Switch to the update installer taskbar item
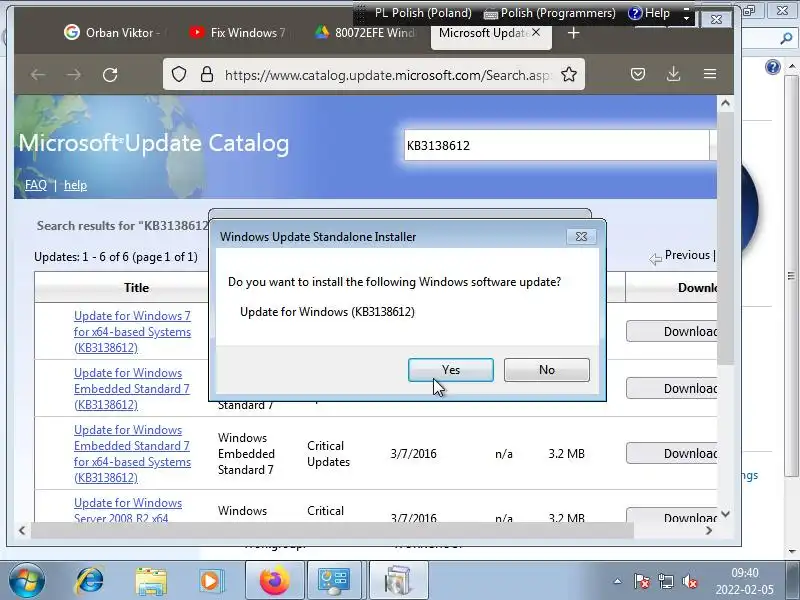 (398, 581)
